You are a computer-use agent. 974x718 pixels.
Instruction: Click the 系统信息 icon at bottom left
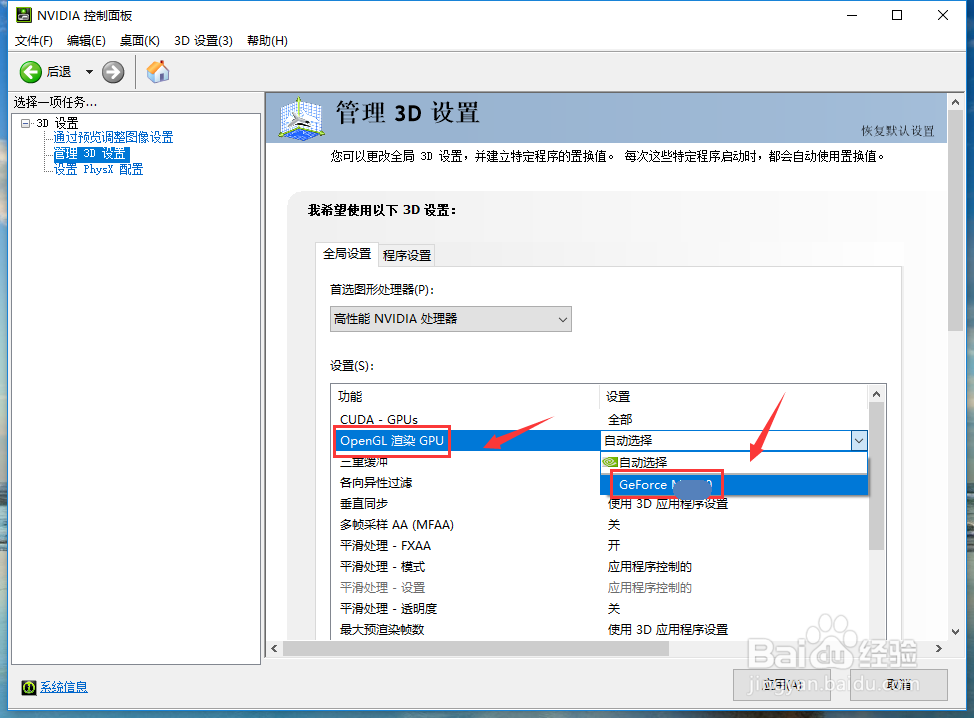29,687
